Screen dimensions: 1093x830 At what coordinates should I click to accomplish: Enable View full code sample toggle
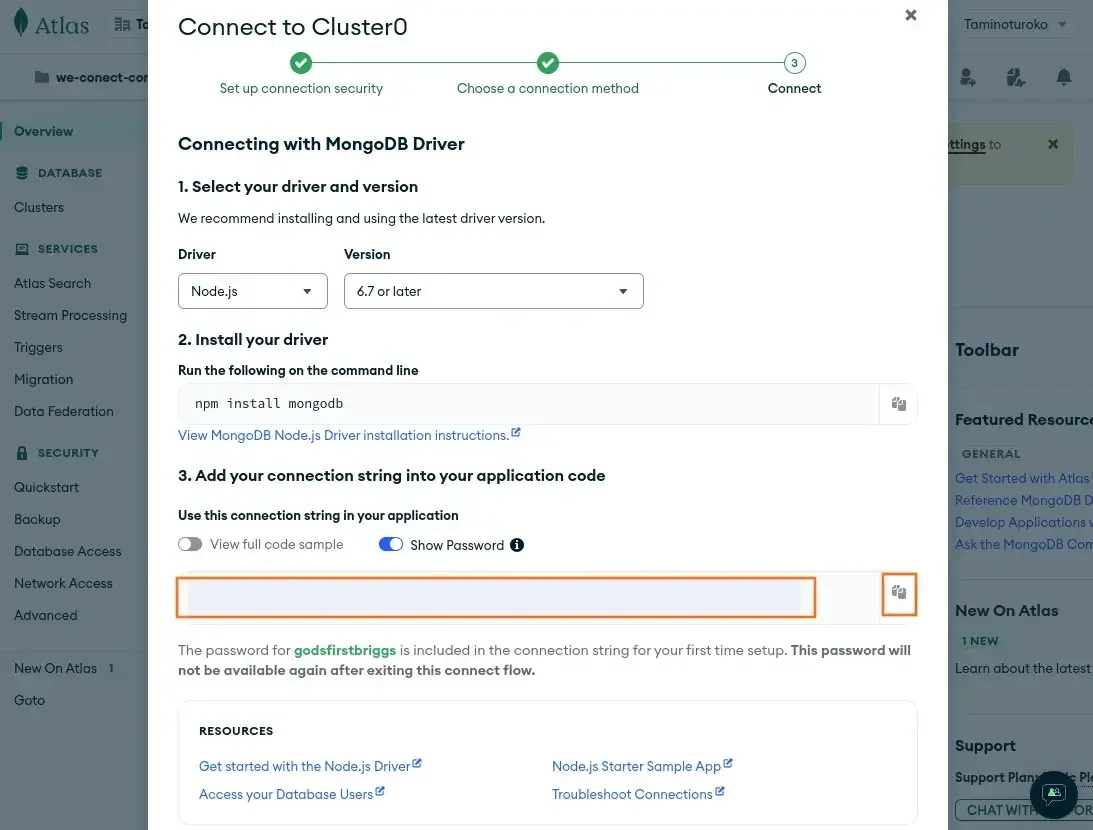click(x=190, y=545)
